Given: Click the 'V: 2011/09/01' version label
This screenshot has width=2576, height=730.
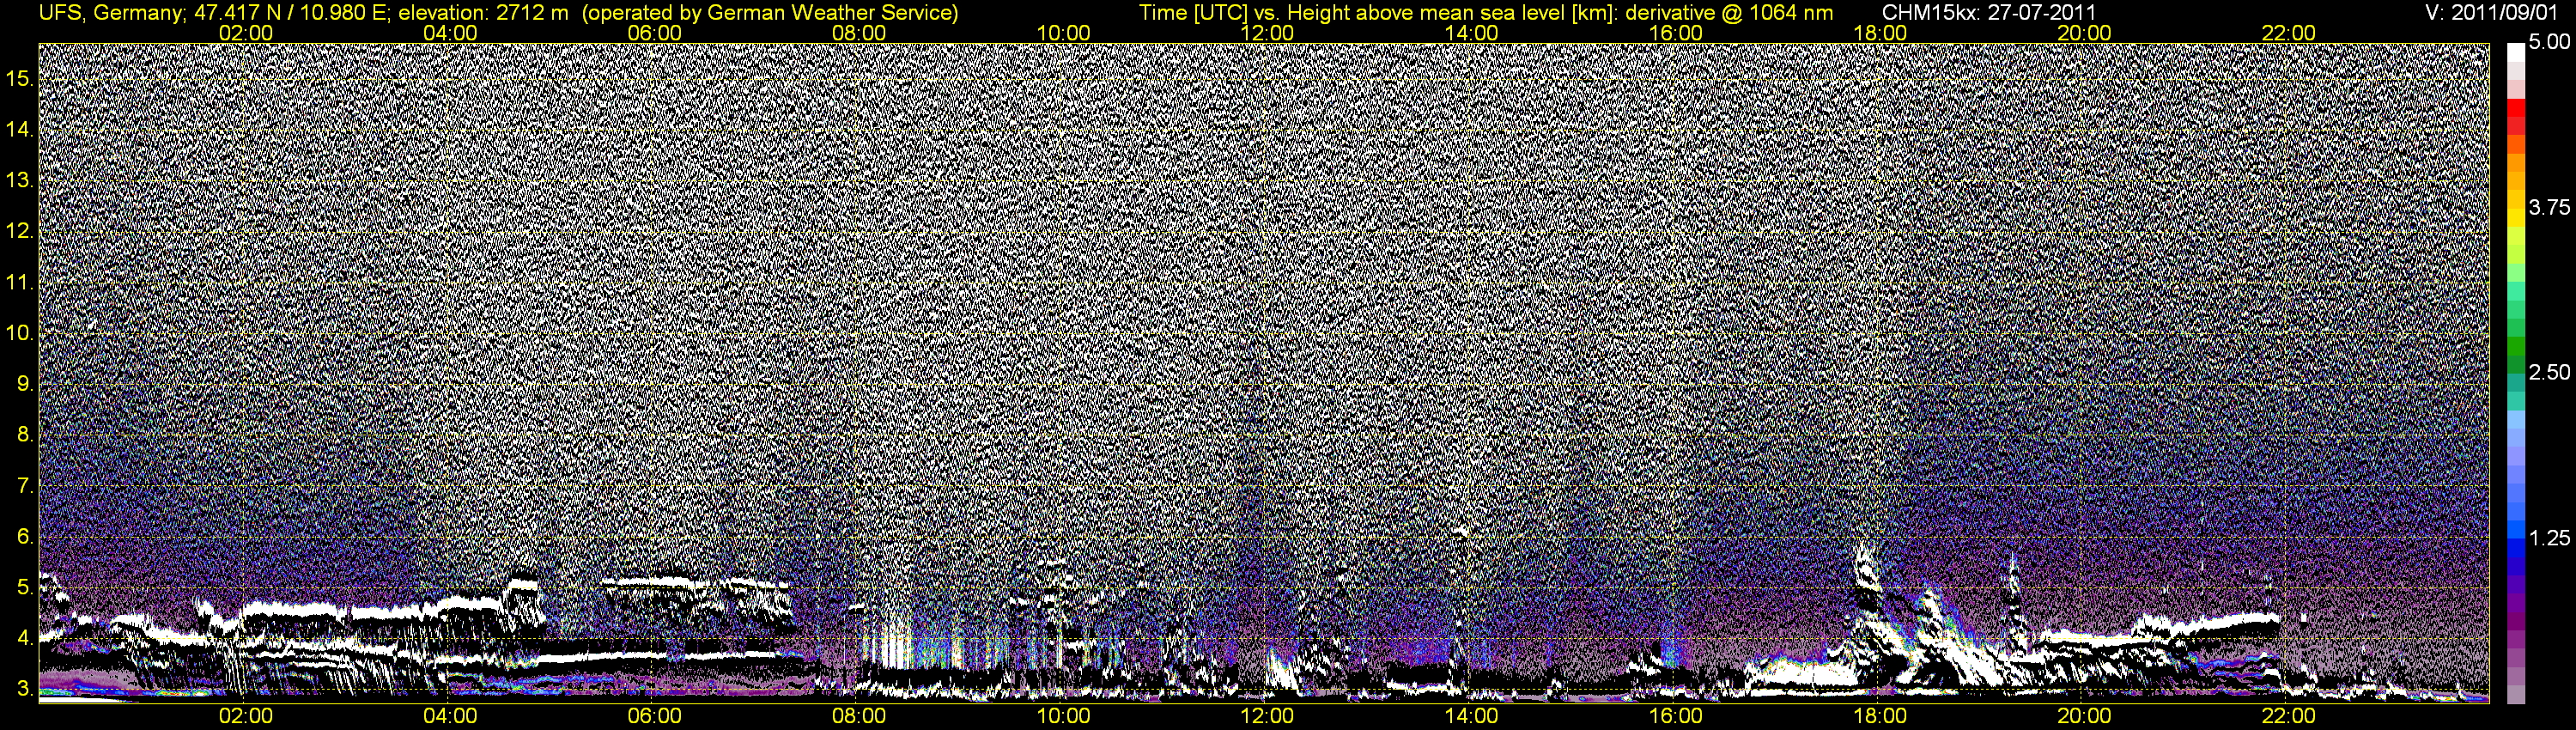Looking at the screenshot, I should click(2493, 13).
